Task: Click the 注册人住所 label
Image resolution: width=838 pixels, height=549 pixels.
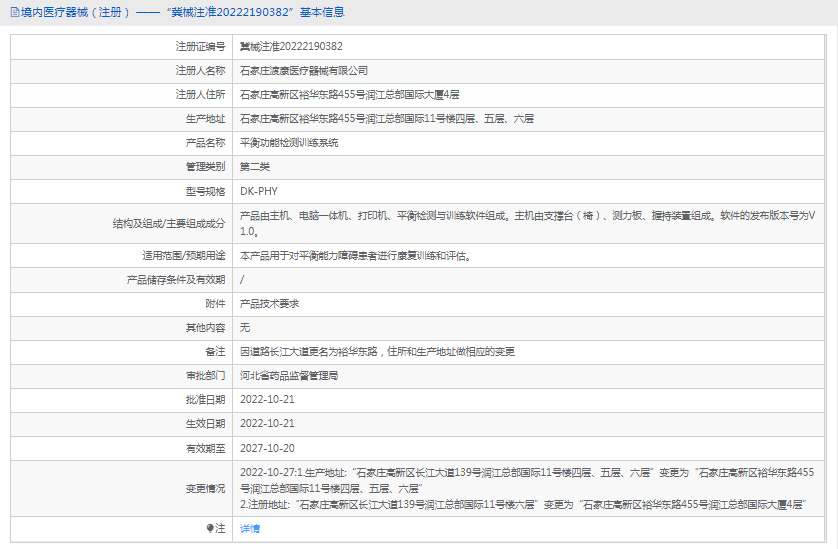Action: (200, 95)
